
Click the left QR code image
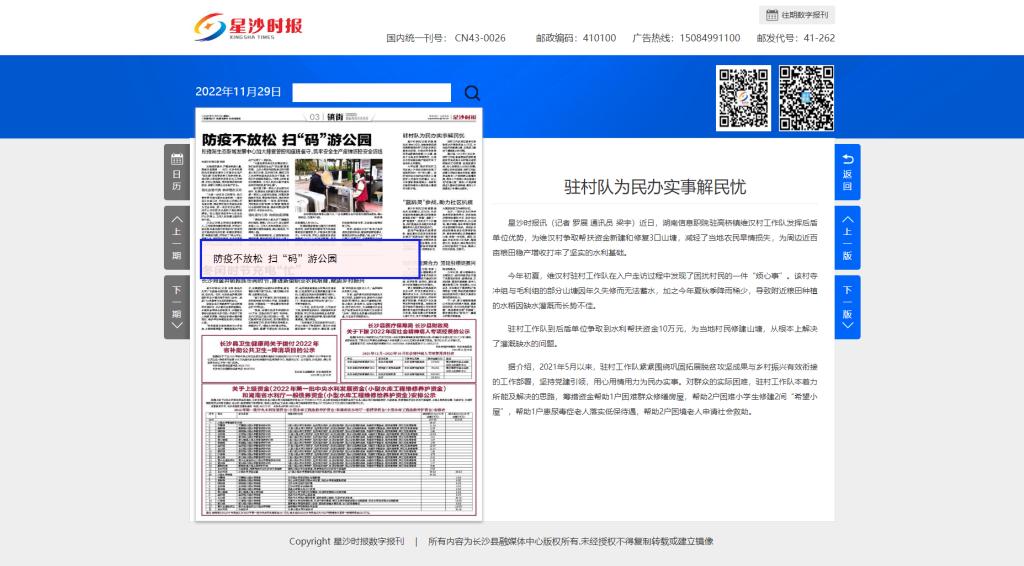[x=743, y=97]
